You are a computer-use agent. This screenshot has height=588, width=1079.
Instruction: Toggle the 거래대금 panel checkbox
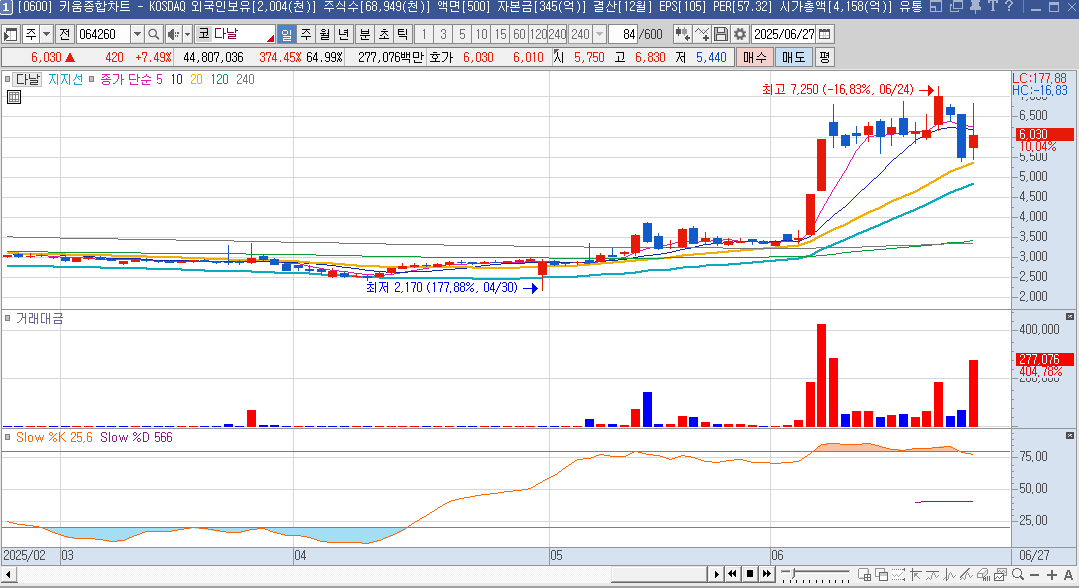[8, 318]
